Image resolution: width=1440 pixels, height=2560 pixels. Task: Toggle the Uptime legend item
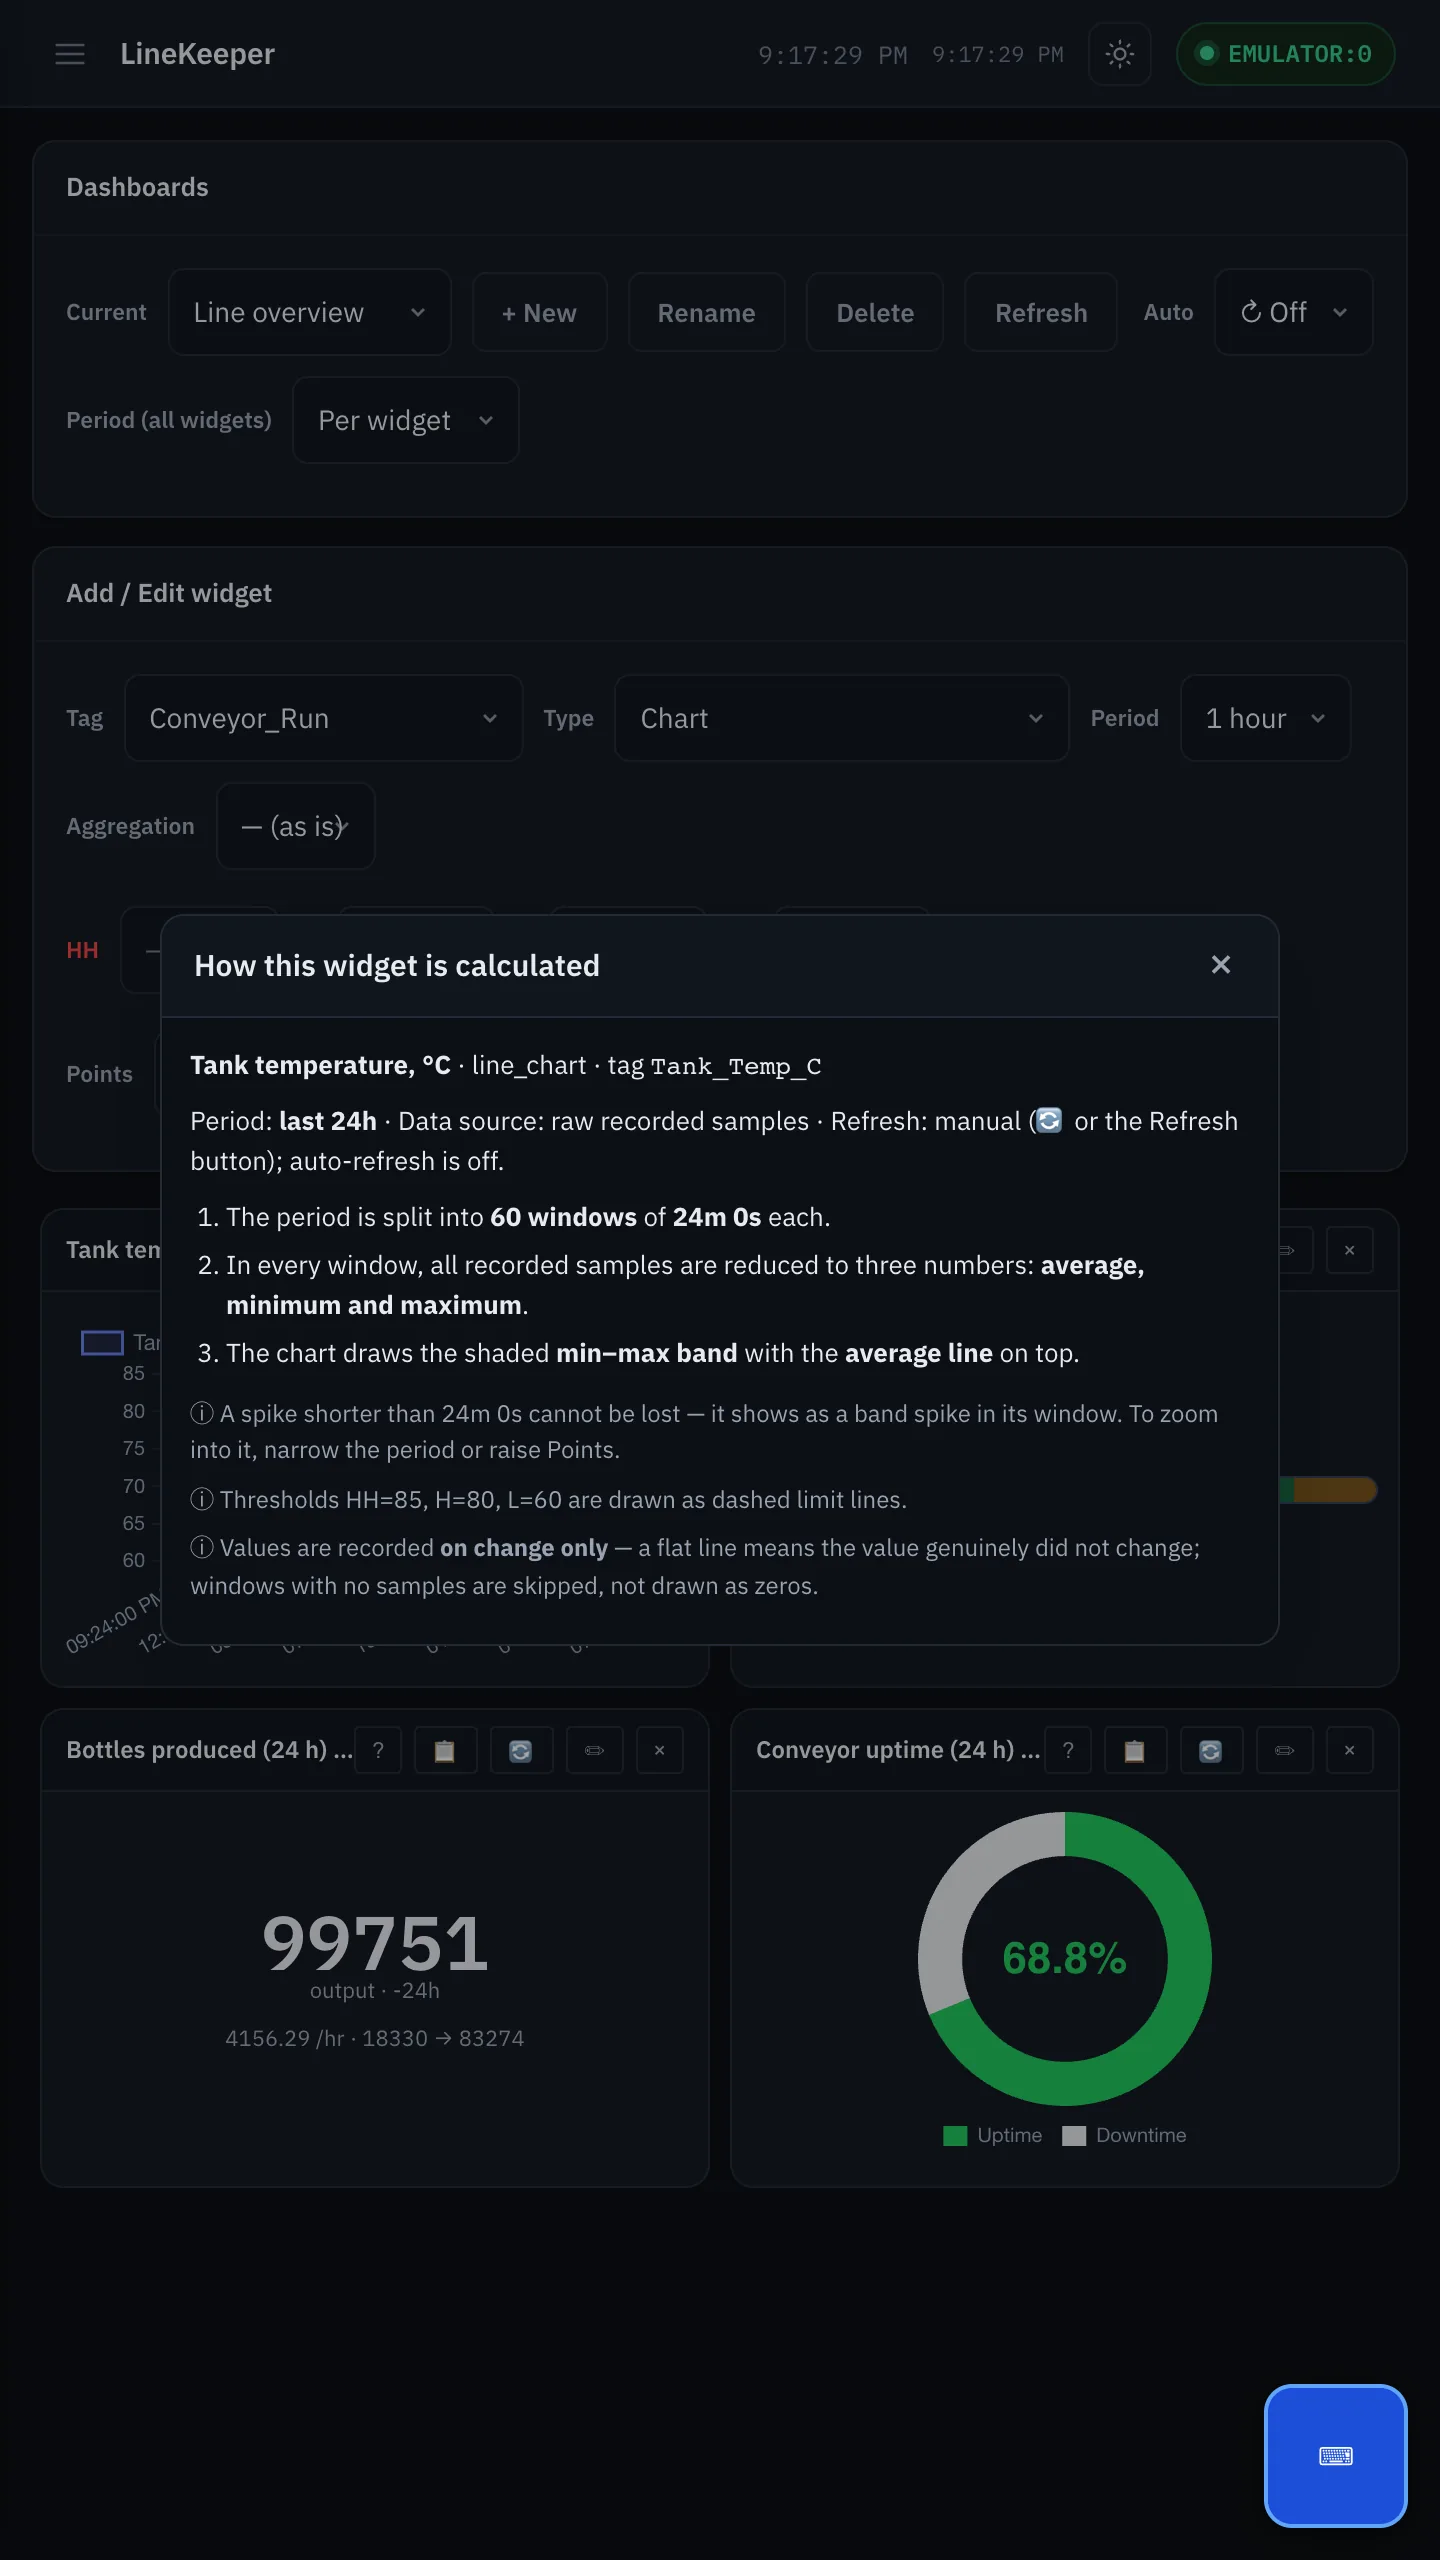pos(993,2135)
